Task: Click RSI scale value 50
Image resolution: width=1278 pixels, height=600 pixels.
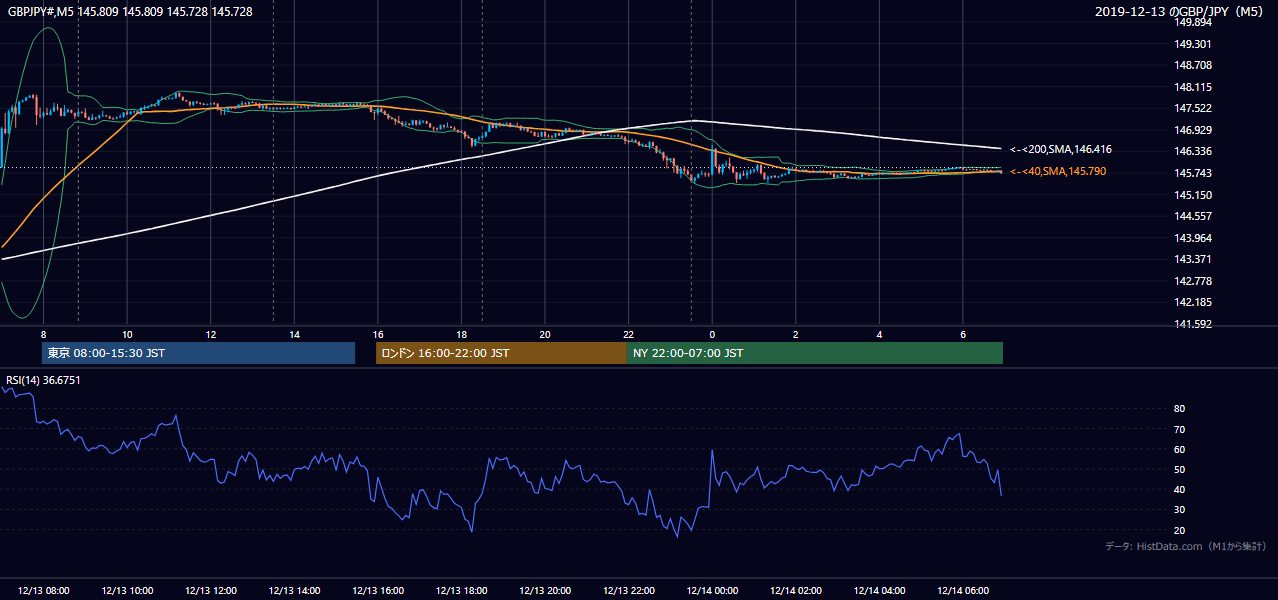Action: point(1180,470)
